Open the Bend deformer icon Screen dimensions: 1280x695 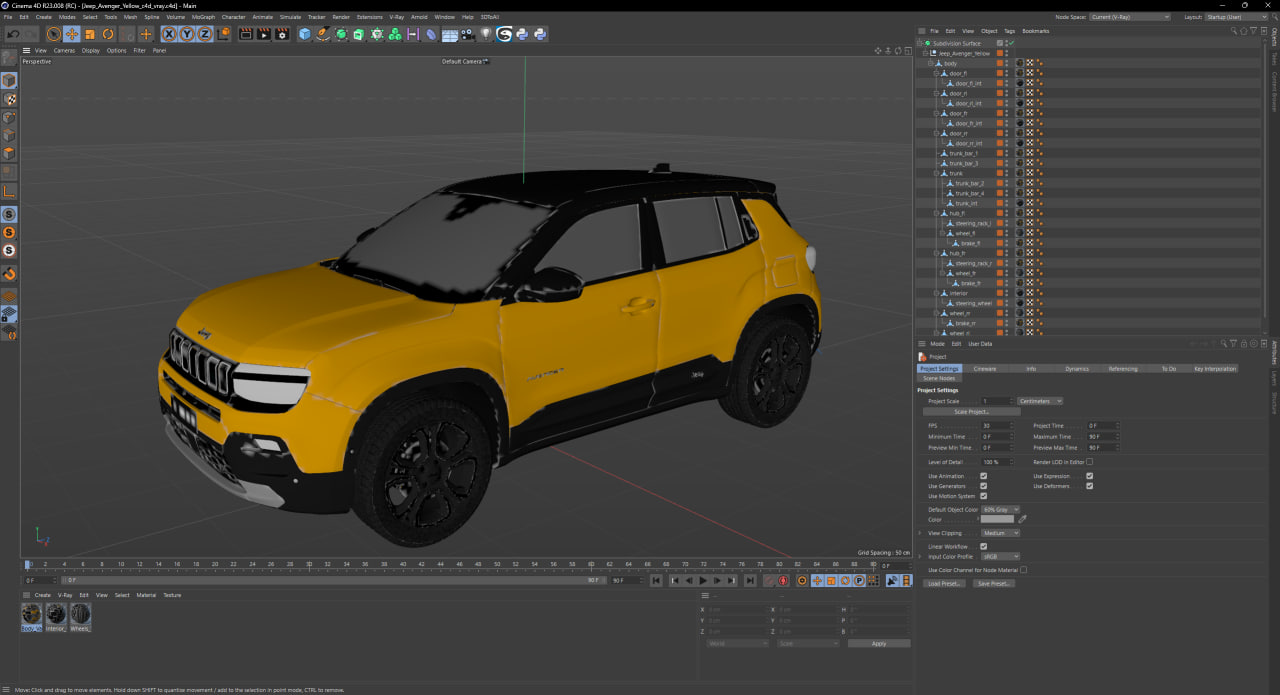tap(431, 34)
